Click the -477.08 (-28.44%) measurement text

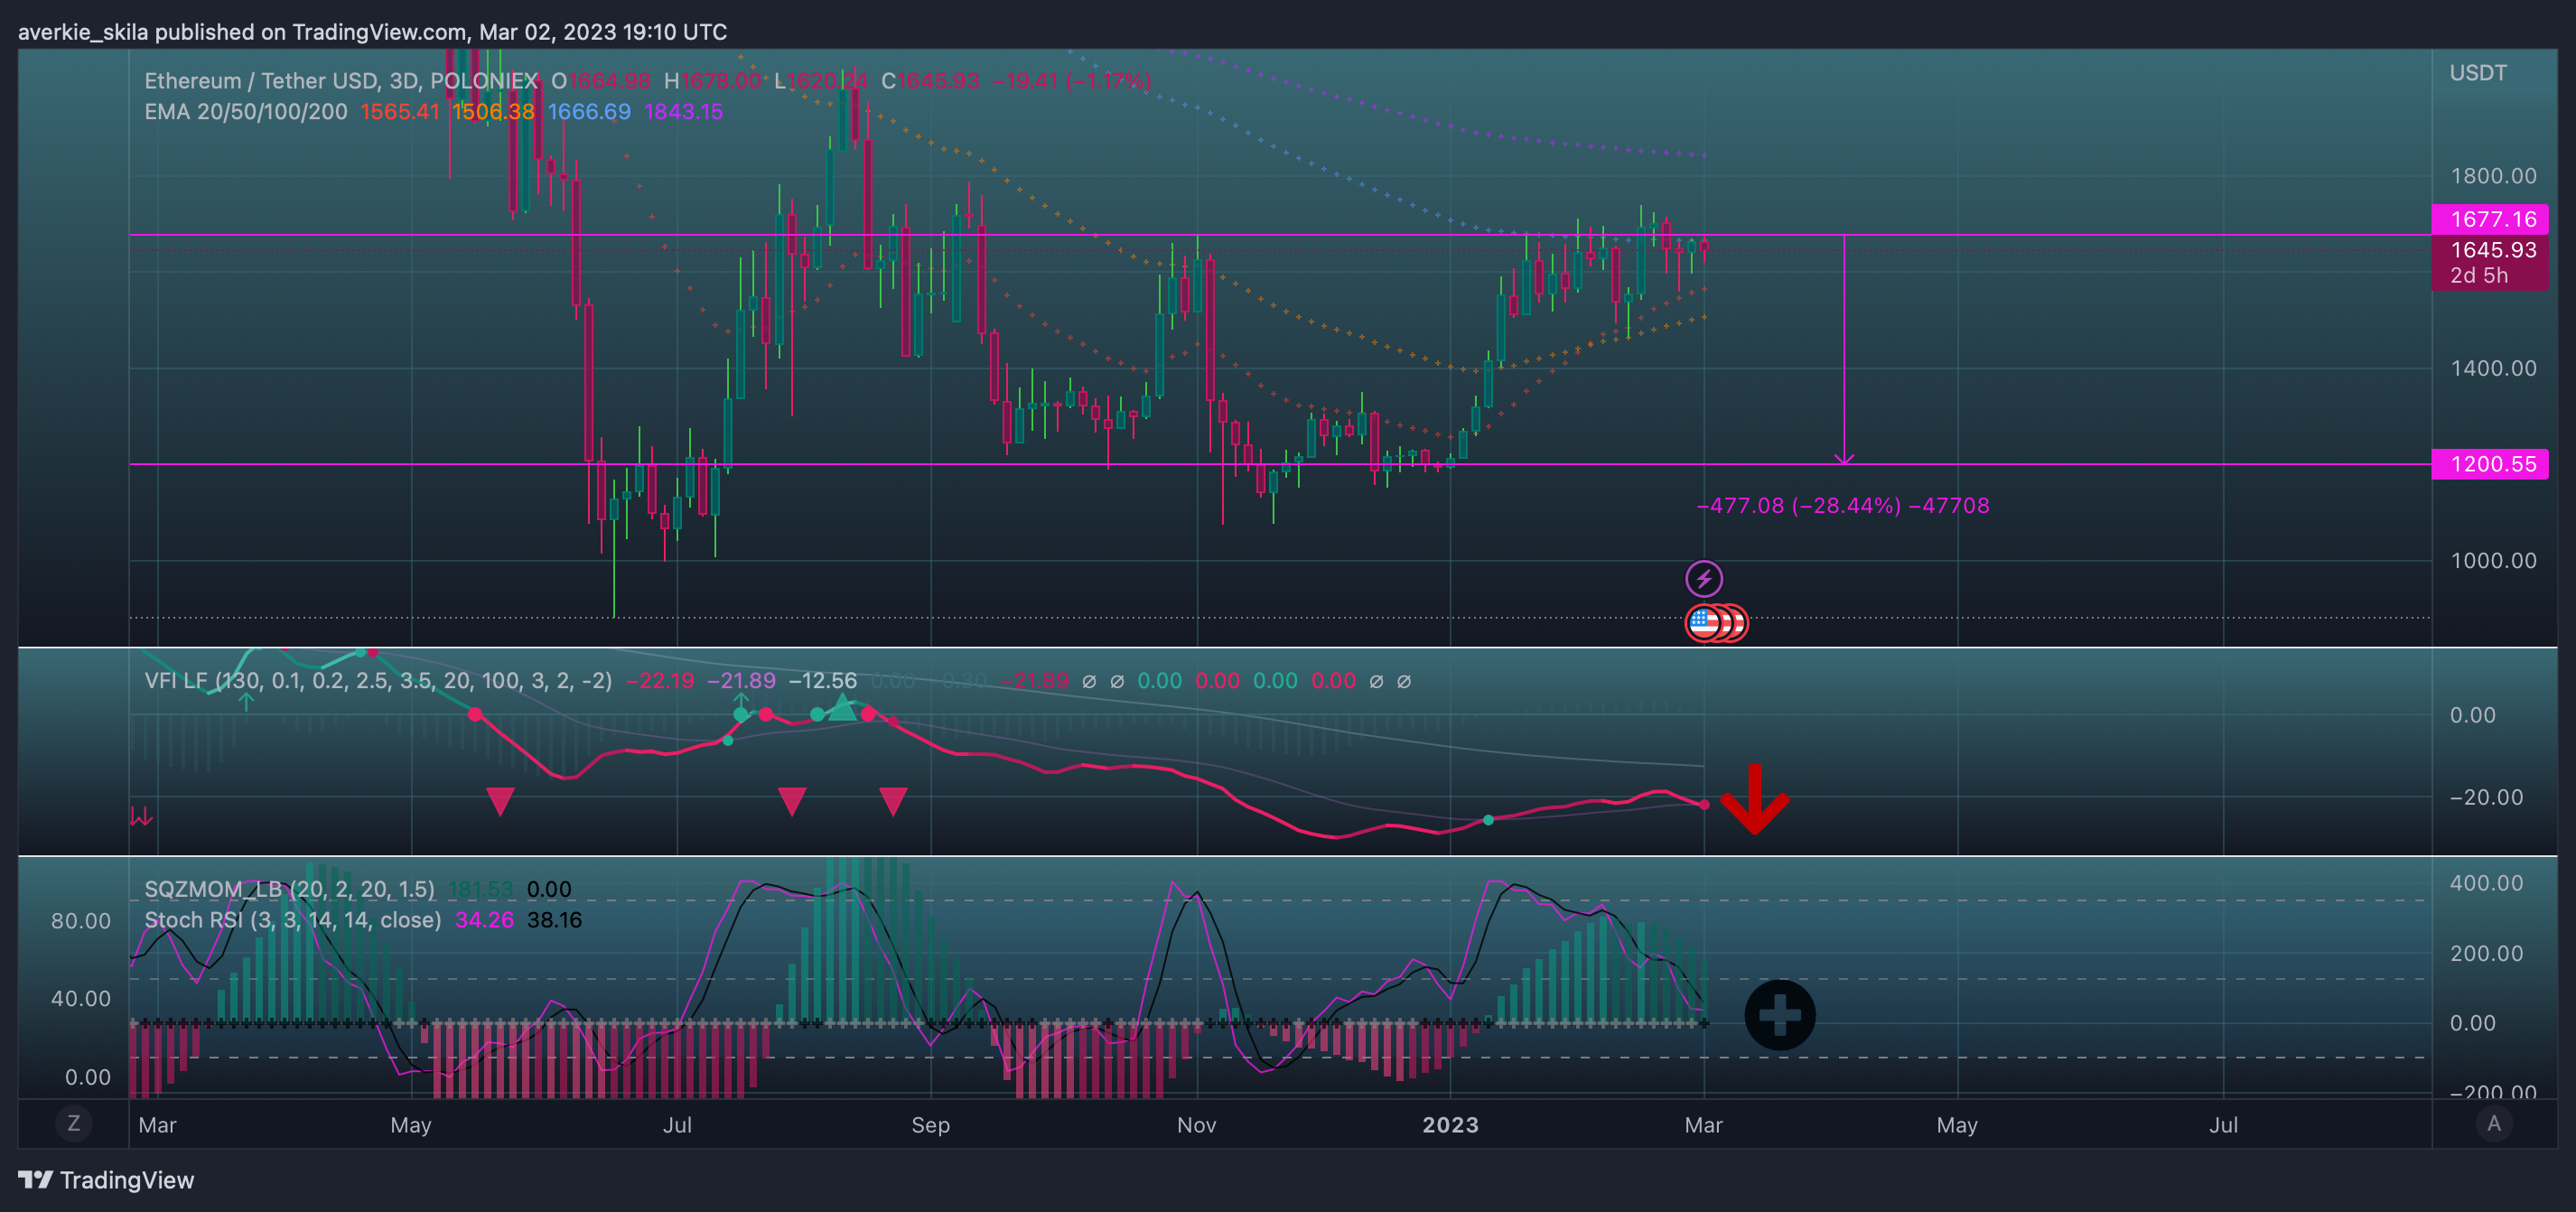[1843, 506]
